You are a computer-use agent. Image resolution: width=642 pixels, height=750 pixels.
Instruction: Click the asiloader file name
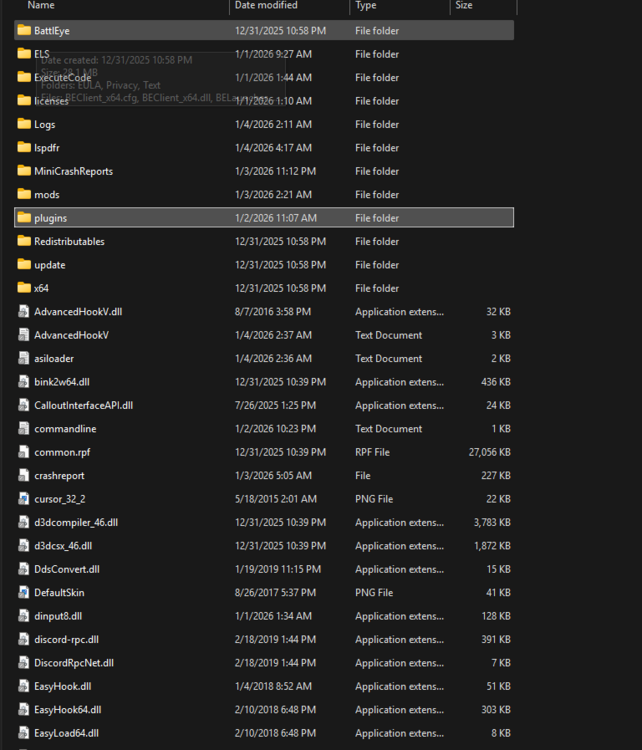[54, 359]
